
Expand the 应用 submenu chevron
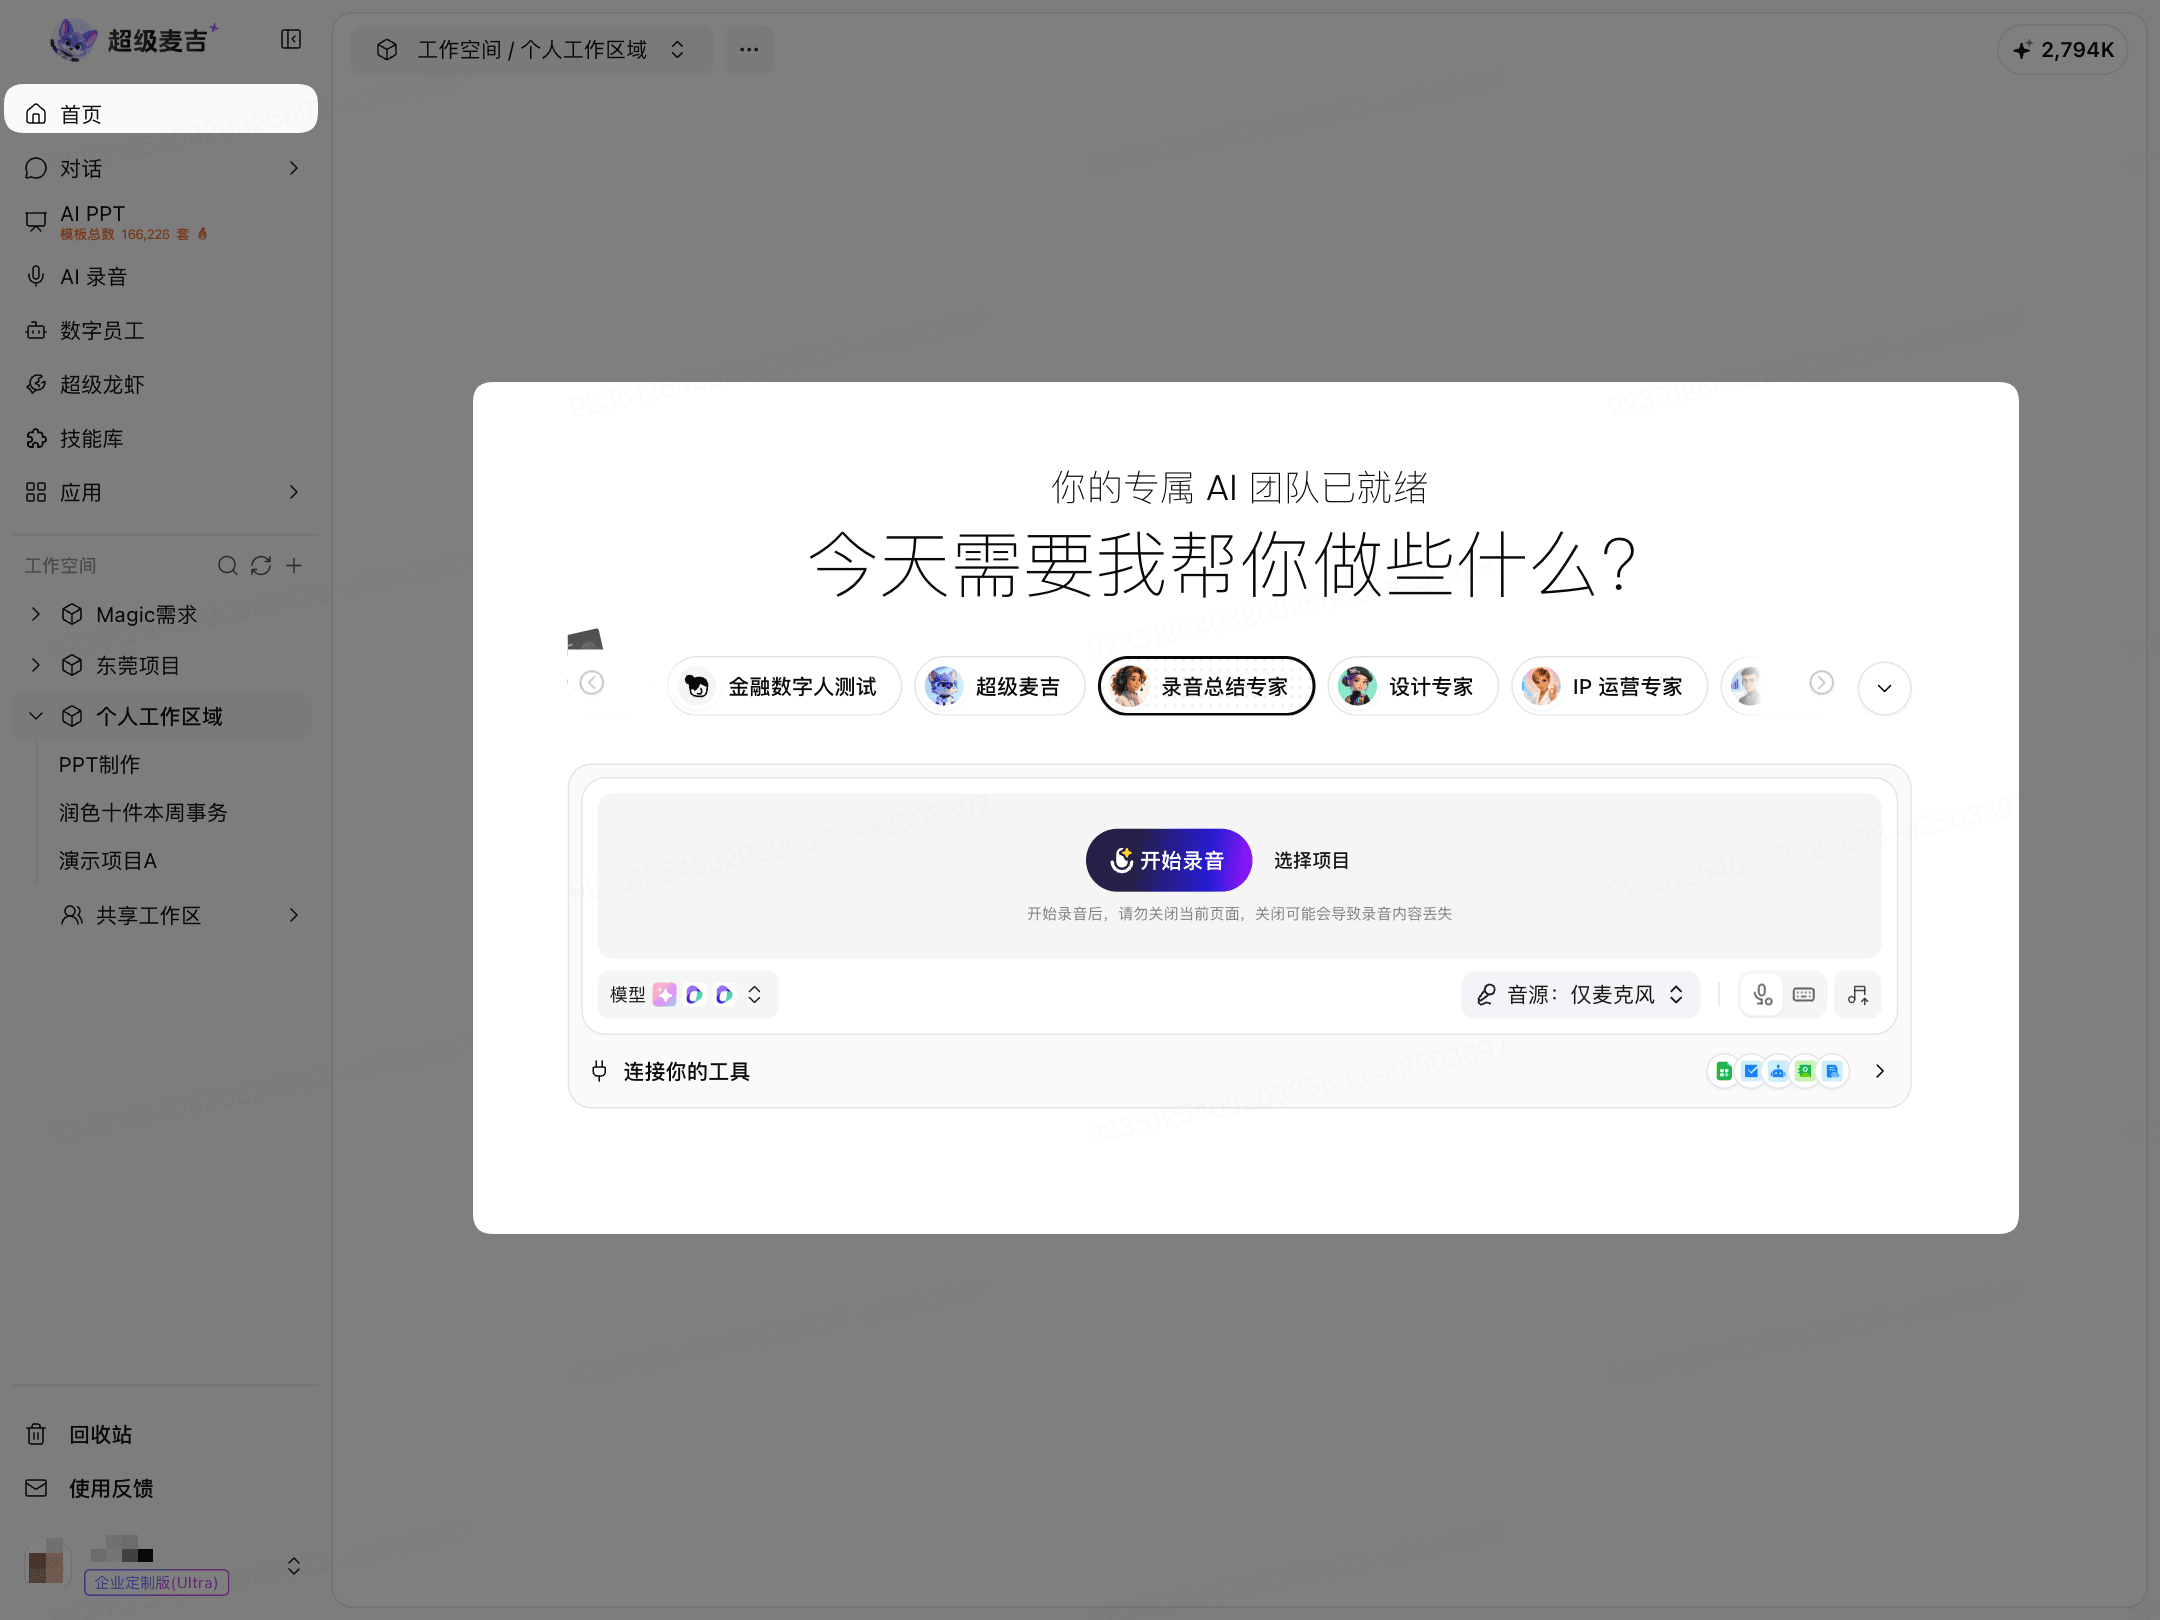(293, 492)
